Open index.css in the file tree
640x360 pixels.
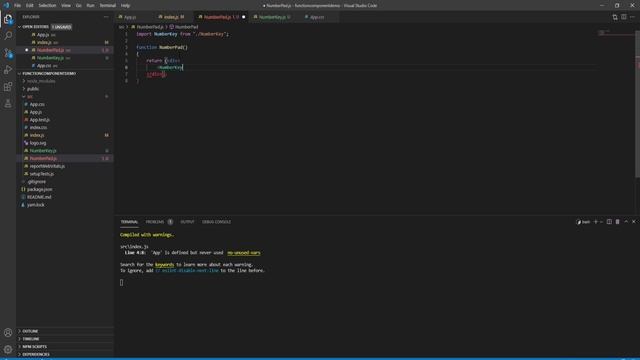38,128
